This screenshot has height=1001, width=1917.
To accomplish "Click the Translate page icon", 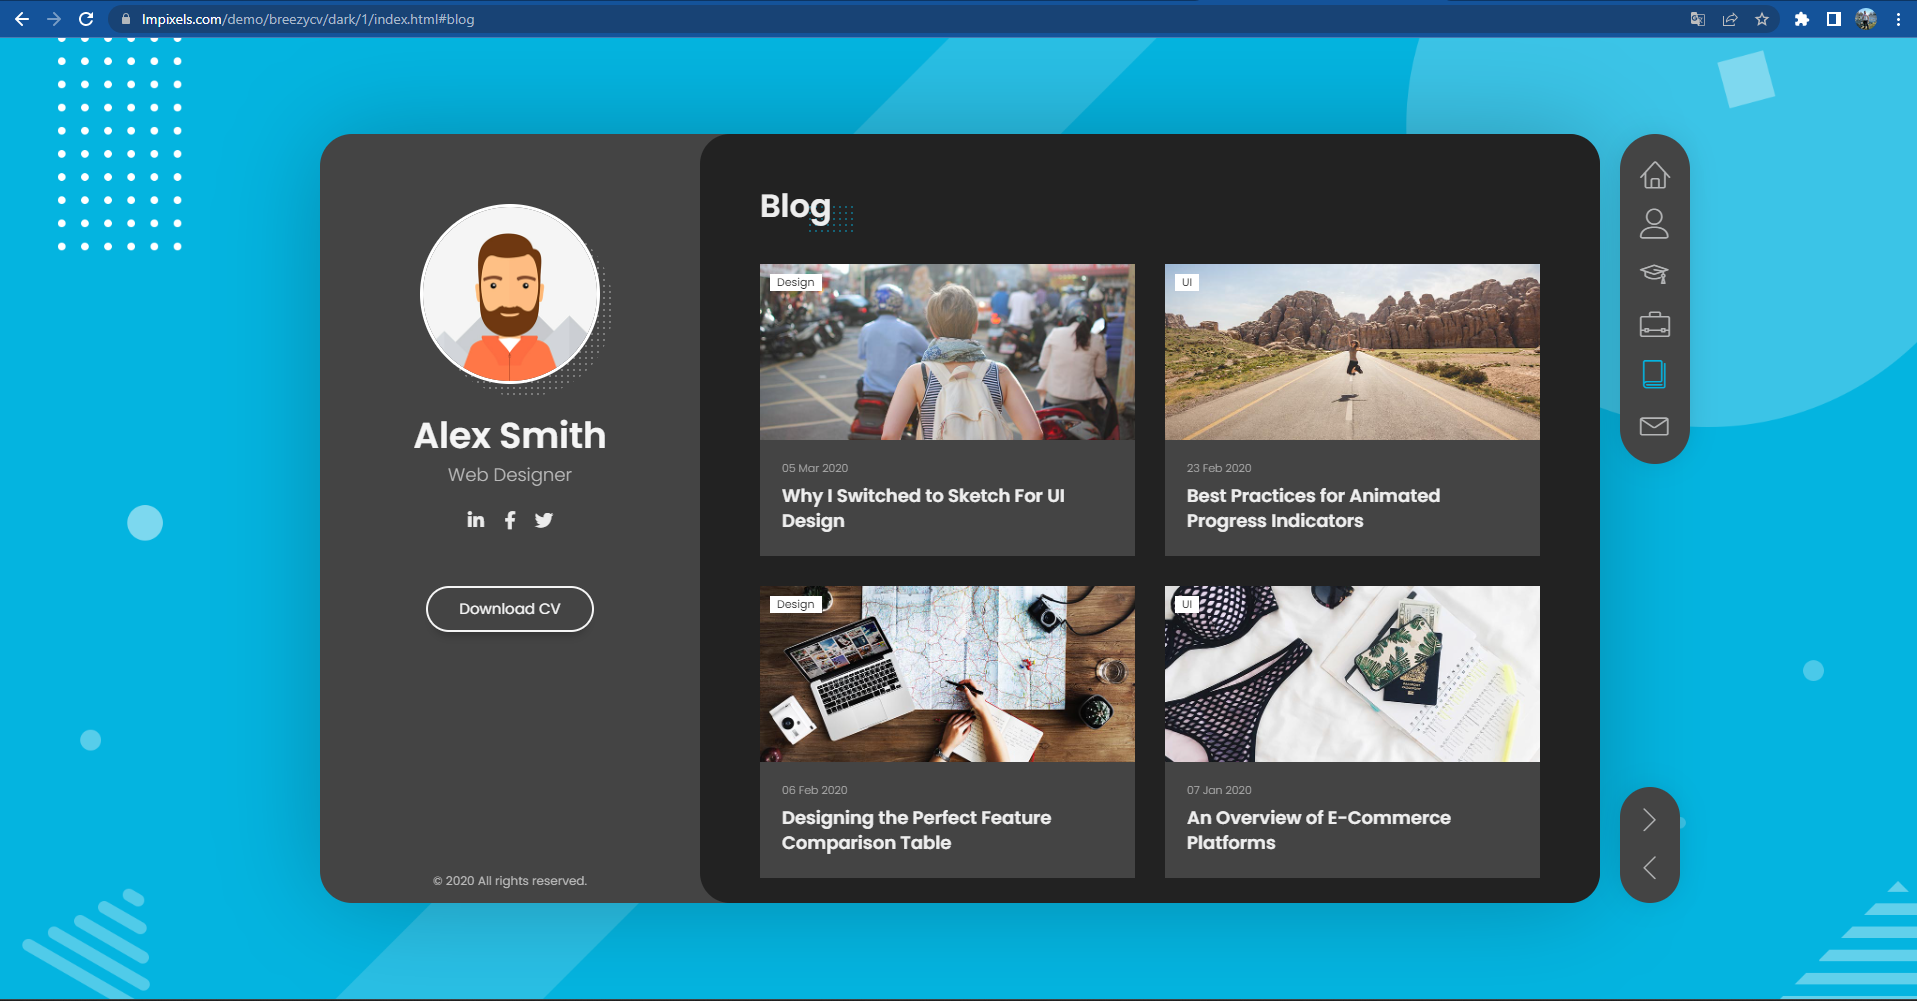I will [x=1698, y=19].
